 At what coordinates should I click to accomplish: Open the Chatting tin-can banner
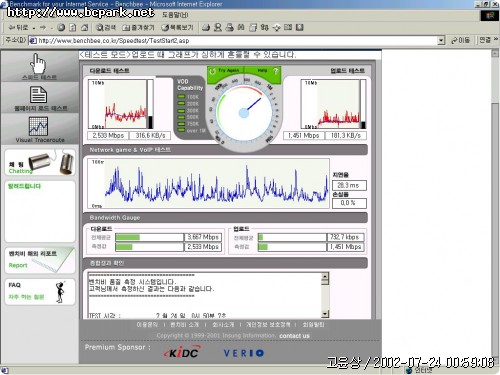(40, 162)
